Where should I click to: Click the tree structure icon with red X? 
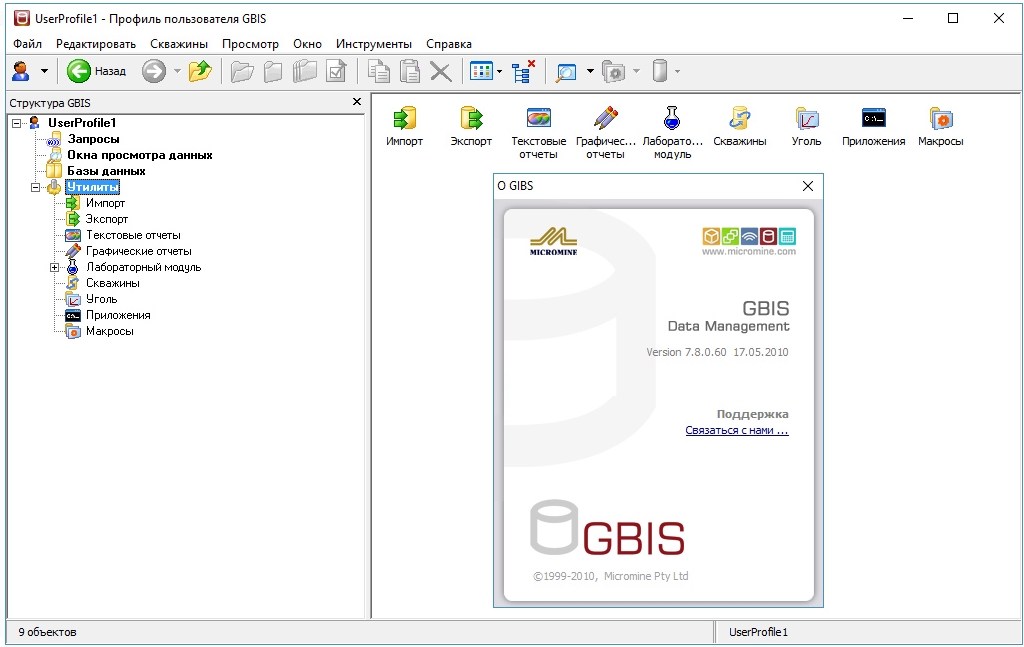pyautogui.click(x=522, y=71)
